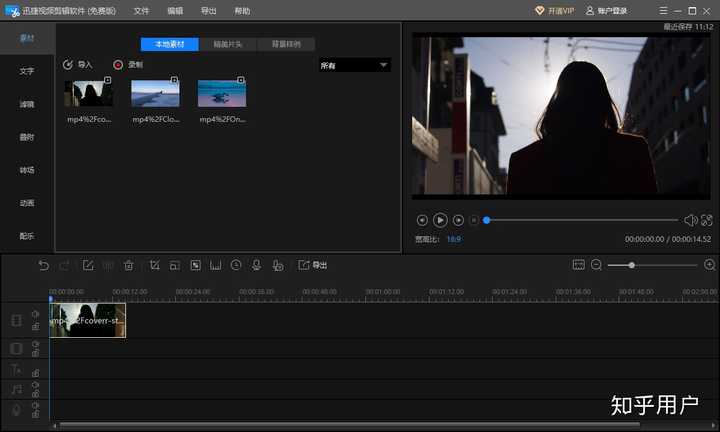Image resolution: width=720 pixels, height=432 pixels.
Task: Enter fullscreen preview mode
Action: click(x=707, y=220)
